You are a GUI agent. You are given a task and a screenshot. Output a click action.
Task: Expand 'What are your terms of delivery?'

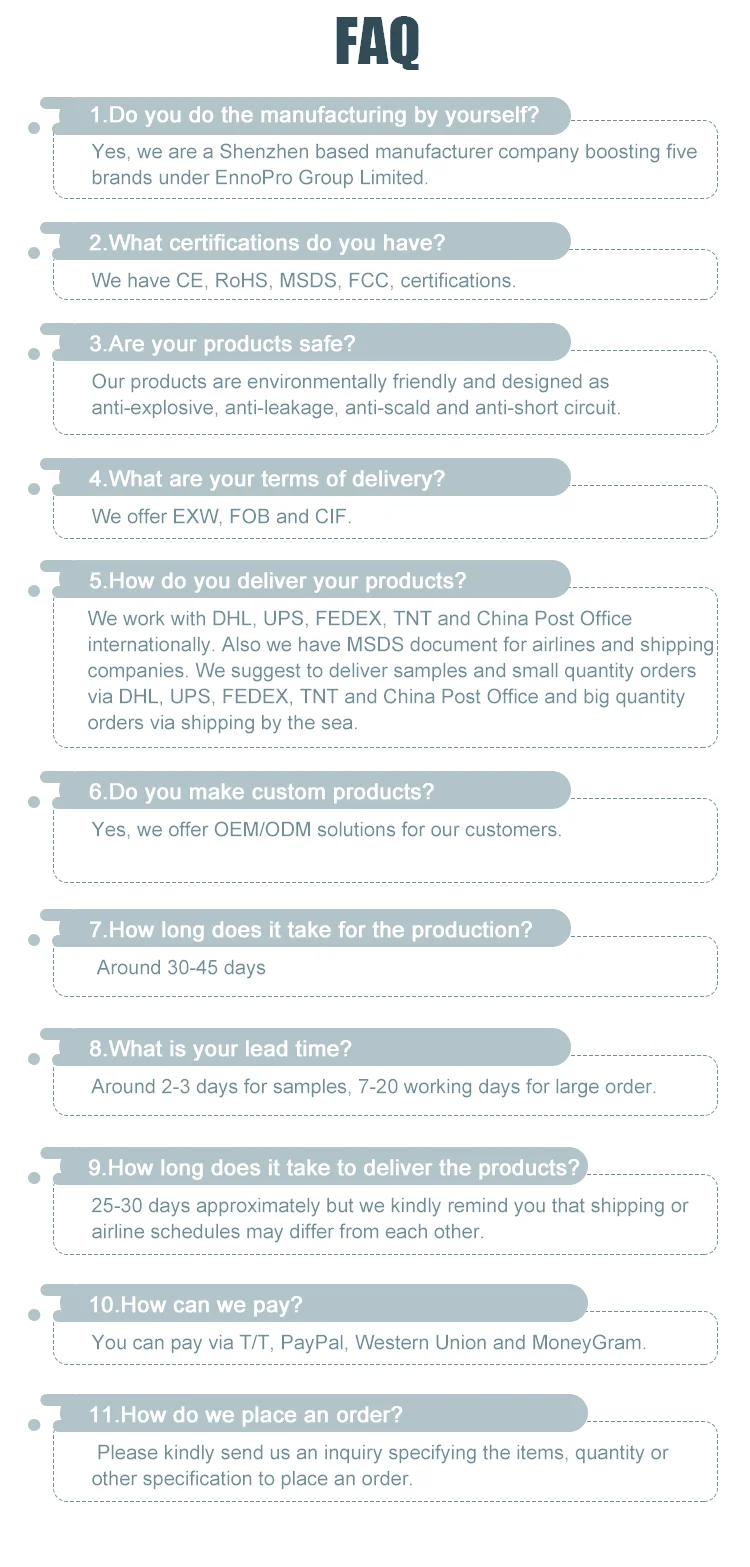click(x=267, y=479)
